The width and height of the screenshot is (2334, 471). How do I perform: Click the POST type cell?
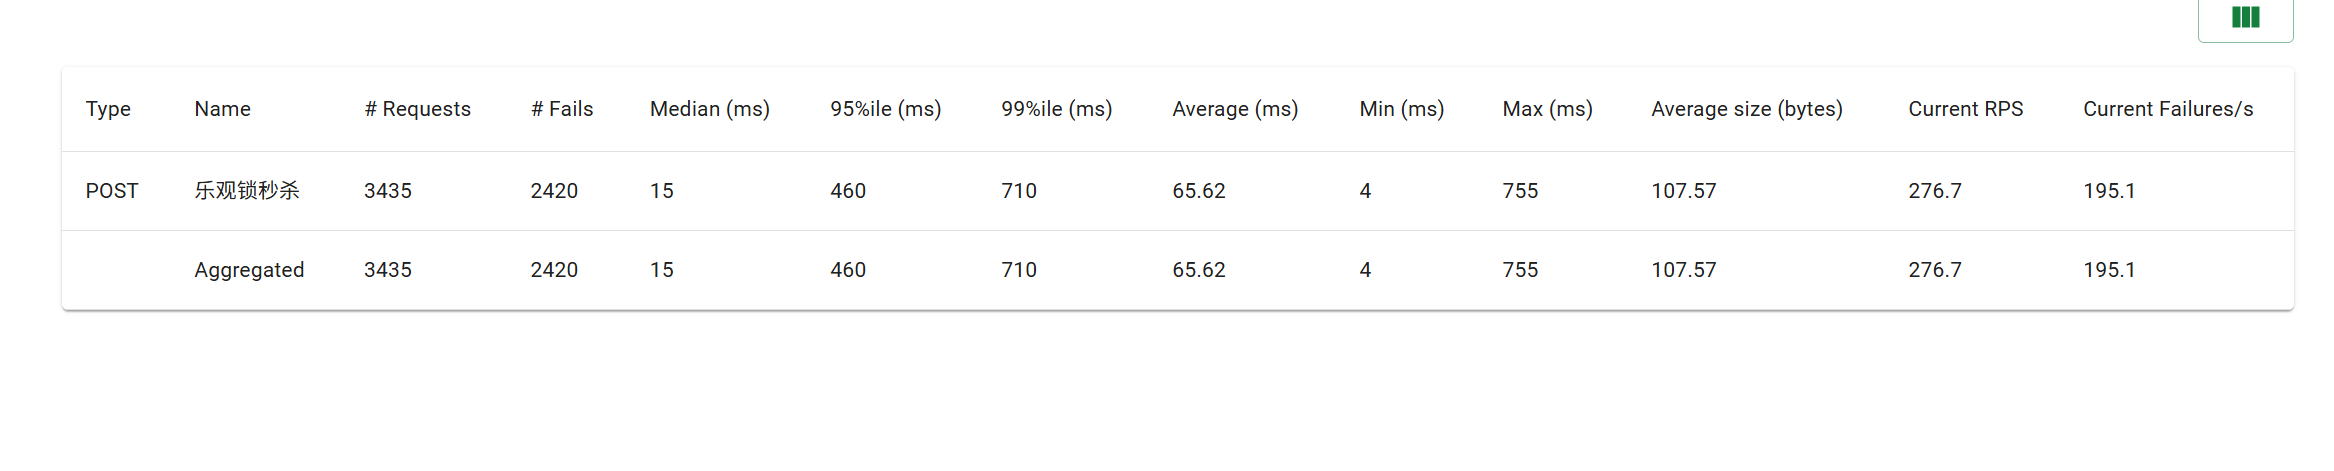[112, 191]
